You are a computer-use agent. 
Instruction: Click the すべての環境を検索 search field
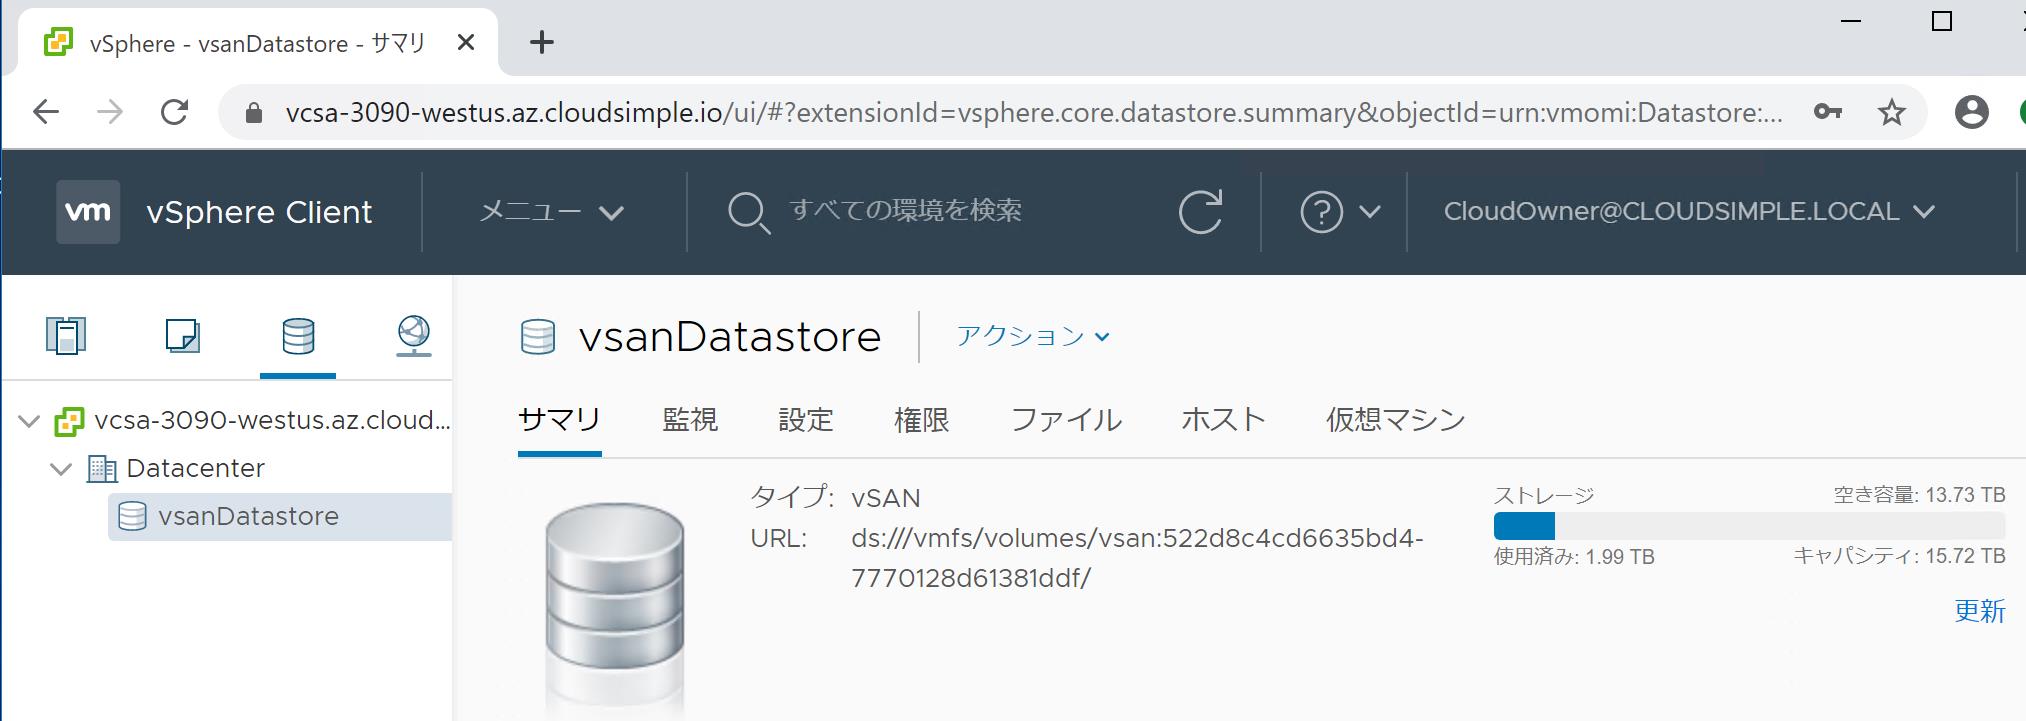pyautogui.click(x=905, y=211)
